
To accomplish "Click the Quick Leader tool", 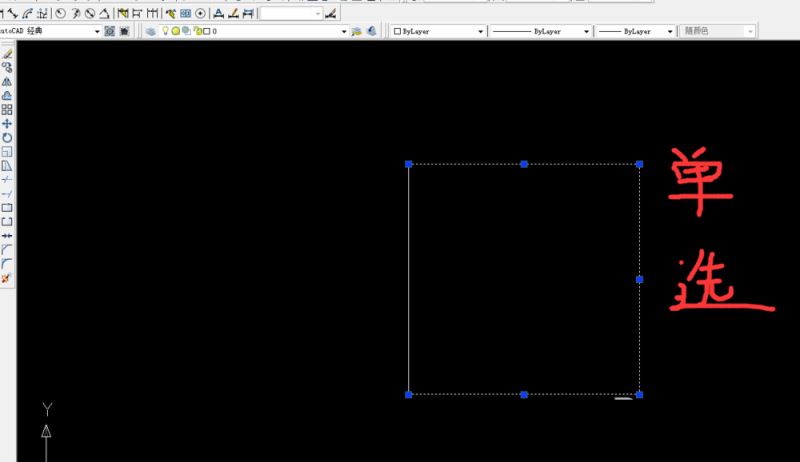I will [x=170, y=14].
